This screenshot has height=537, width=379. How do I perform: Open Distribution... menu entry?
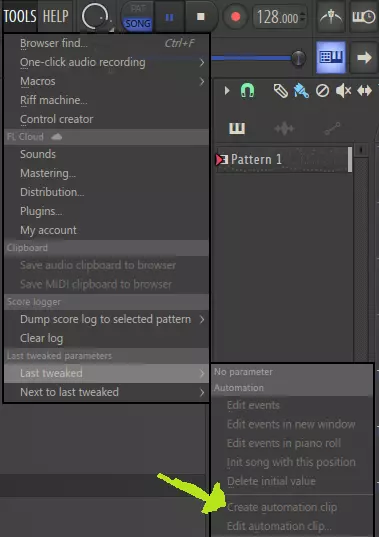click(x=106, y=192)
